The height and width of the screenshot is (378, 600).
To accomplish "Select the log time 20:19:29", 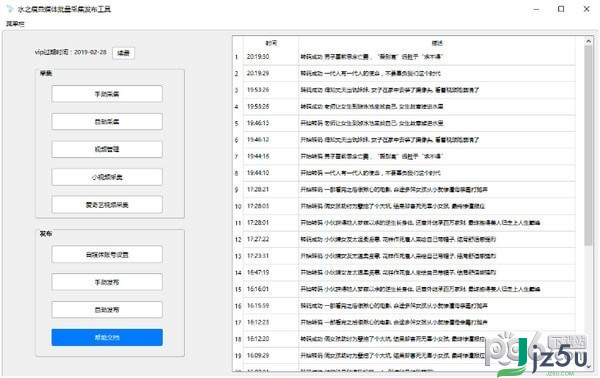I will (x=258, y=73).
